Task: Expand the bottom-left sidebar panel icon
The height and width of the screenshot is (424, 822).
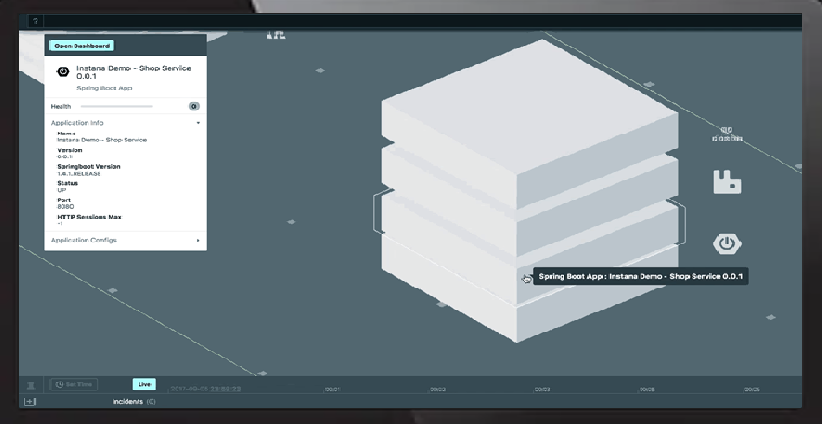Action: (x=30, y=402)
